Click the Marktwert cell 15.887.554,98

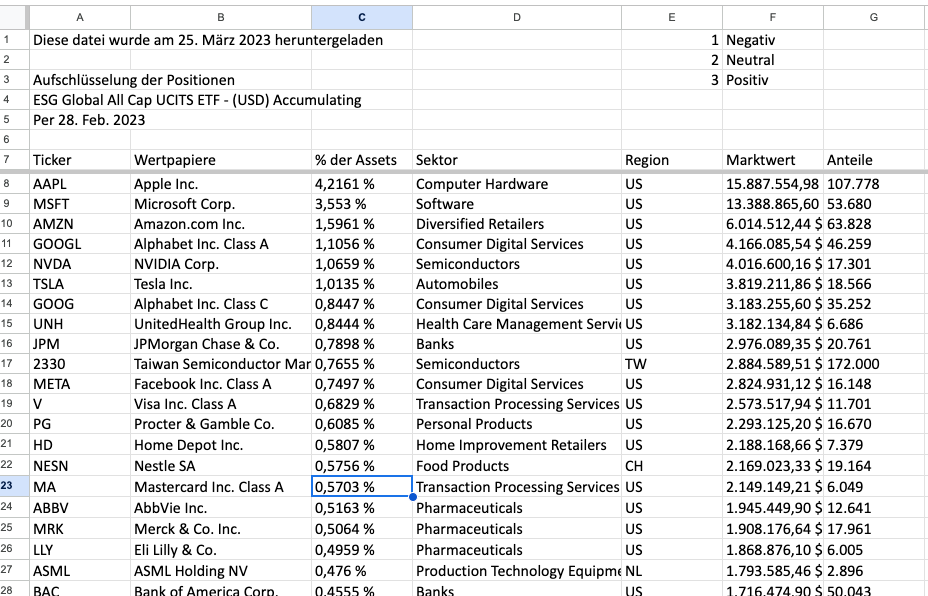pyautogui.click(x=772, y=184)
